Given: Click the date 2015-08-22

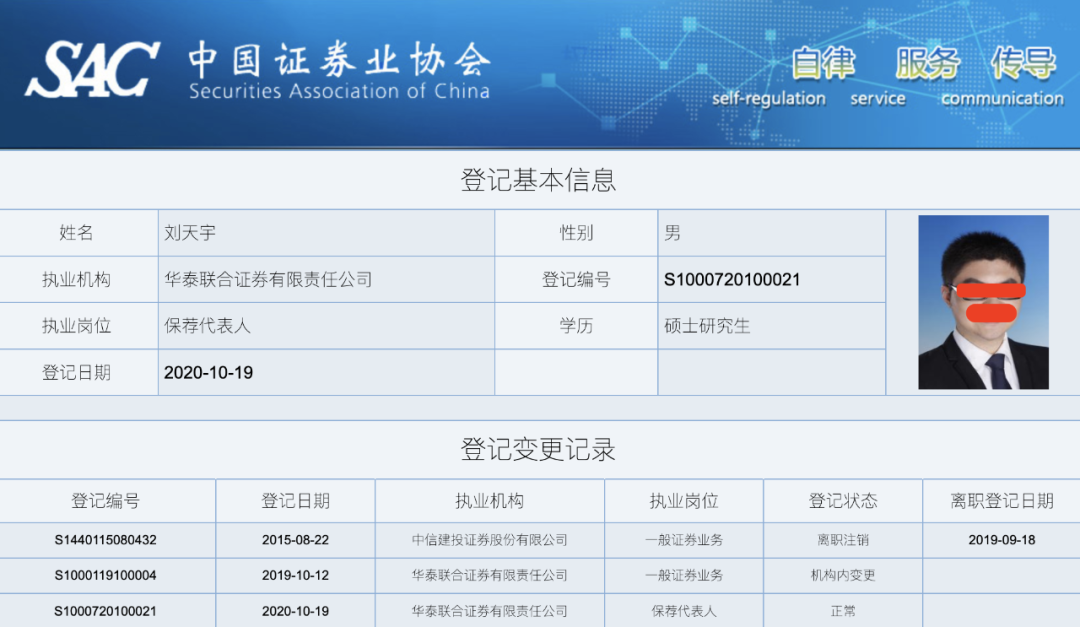Looking at the screenshot, I should 295,540.
